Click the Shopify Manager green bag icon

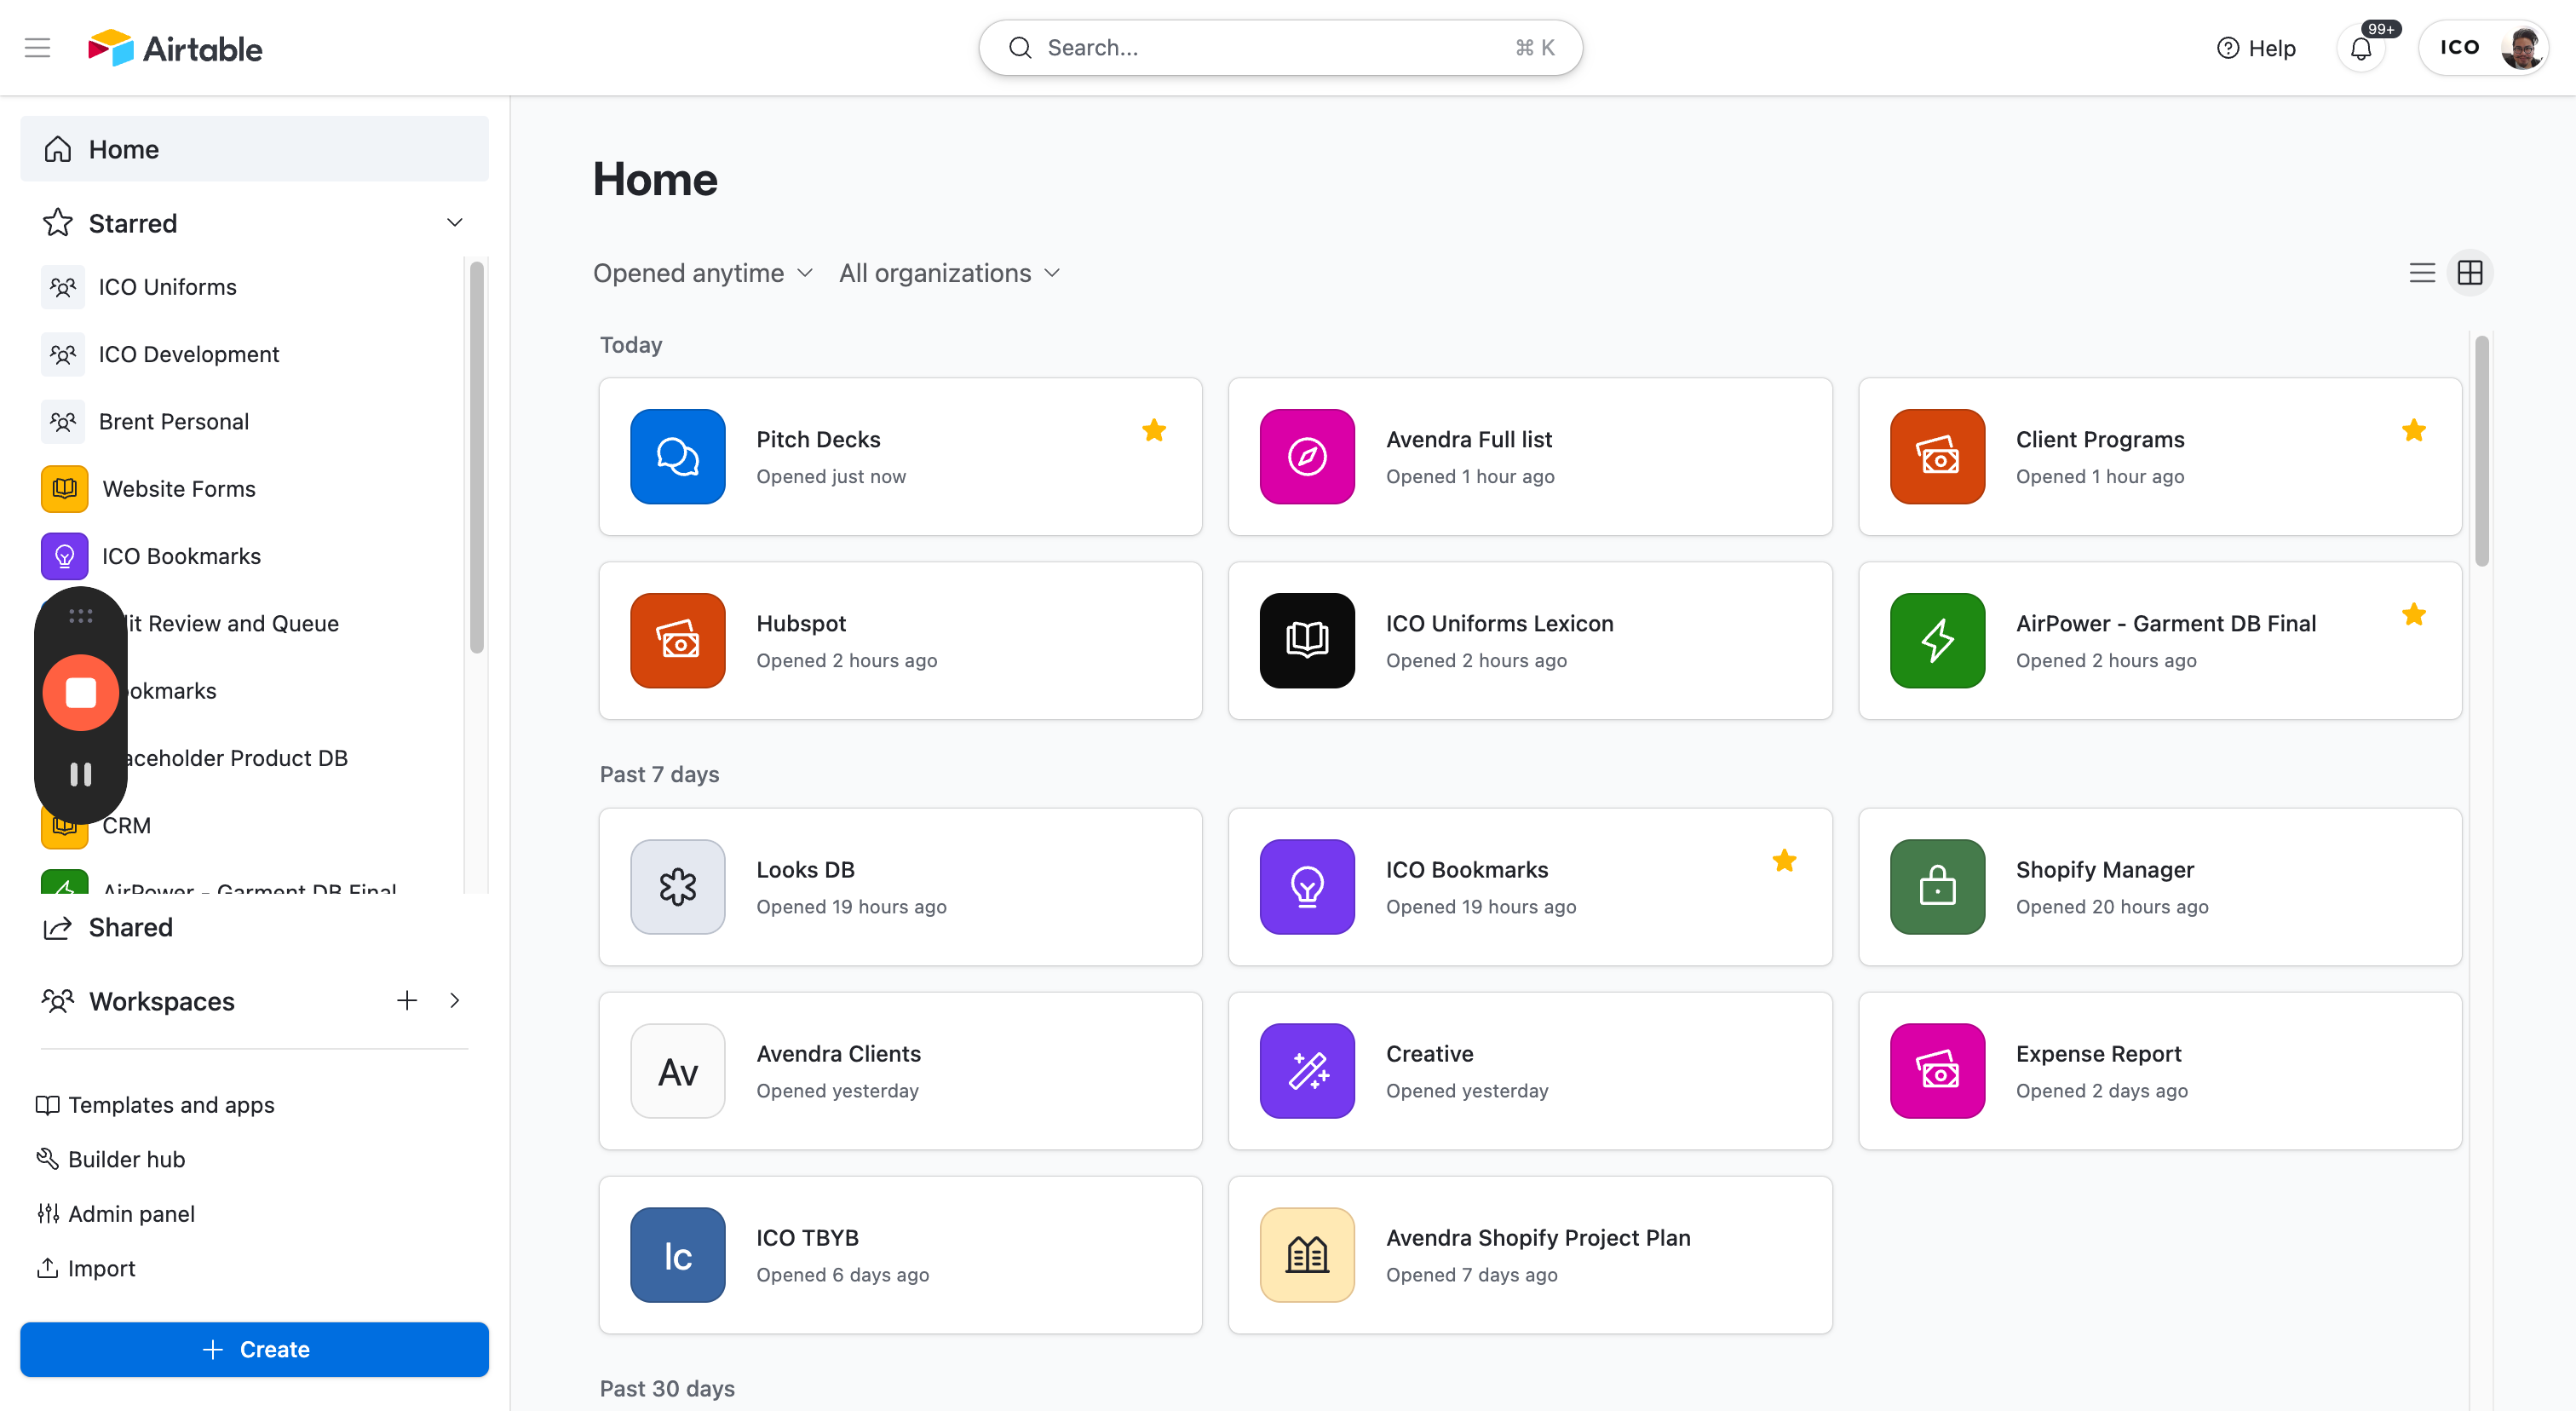[1936, 886]
